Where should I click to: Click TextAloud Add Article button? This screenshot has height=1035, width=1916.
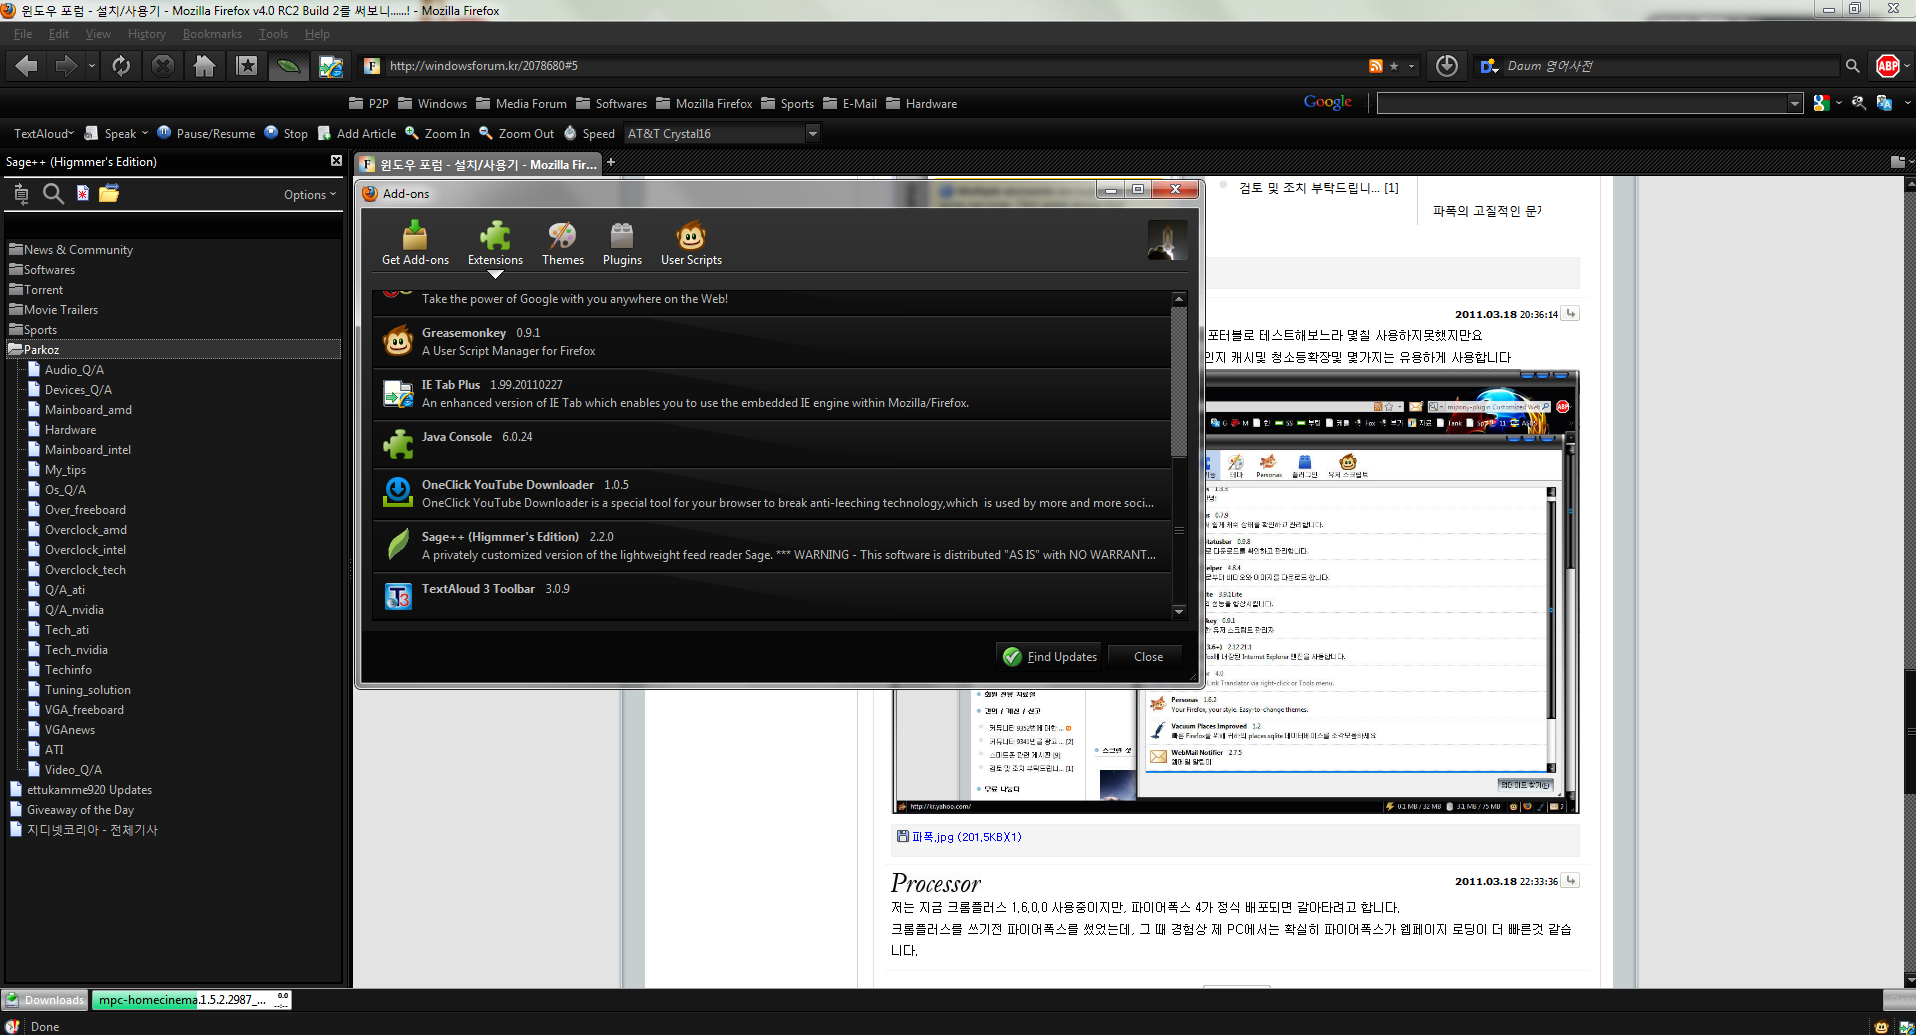click(357, 133)
